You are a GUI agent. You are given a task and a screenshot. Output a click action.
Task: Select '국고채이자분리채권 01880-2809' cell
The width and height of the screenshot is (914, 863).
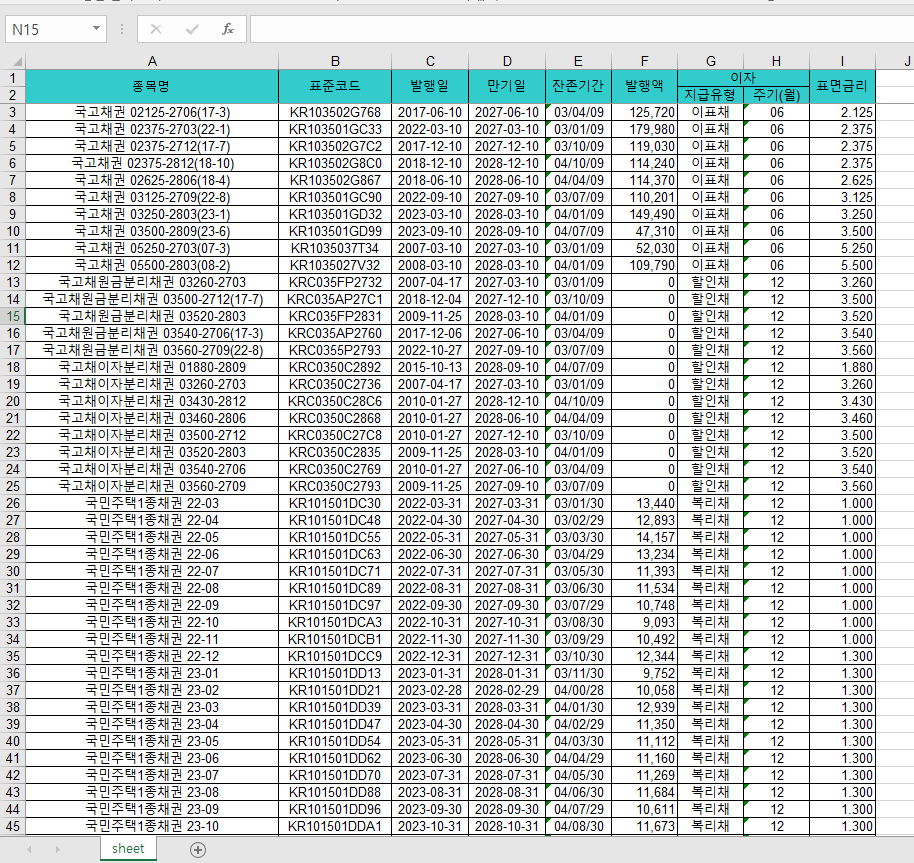click(x=152, y=368)
